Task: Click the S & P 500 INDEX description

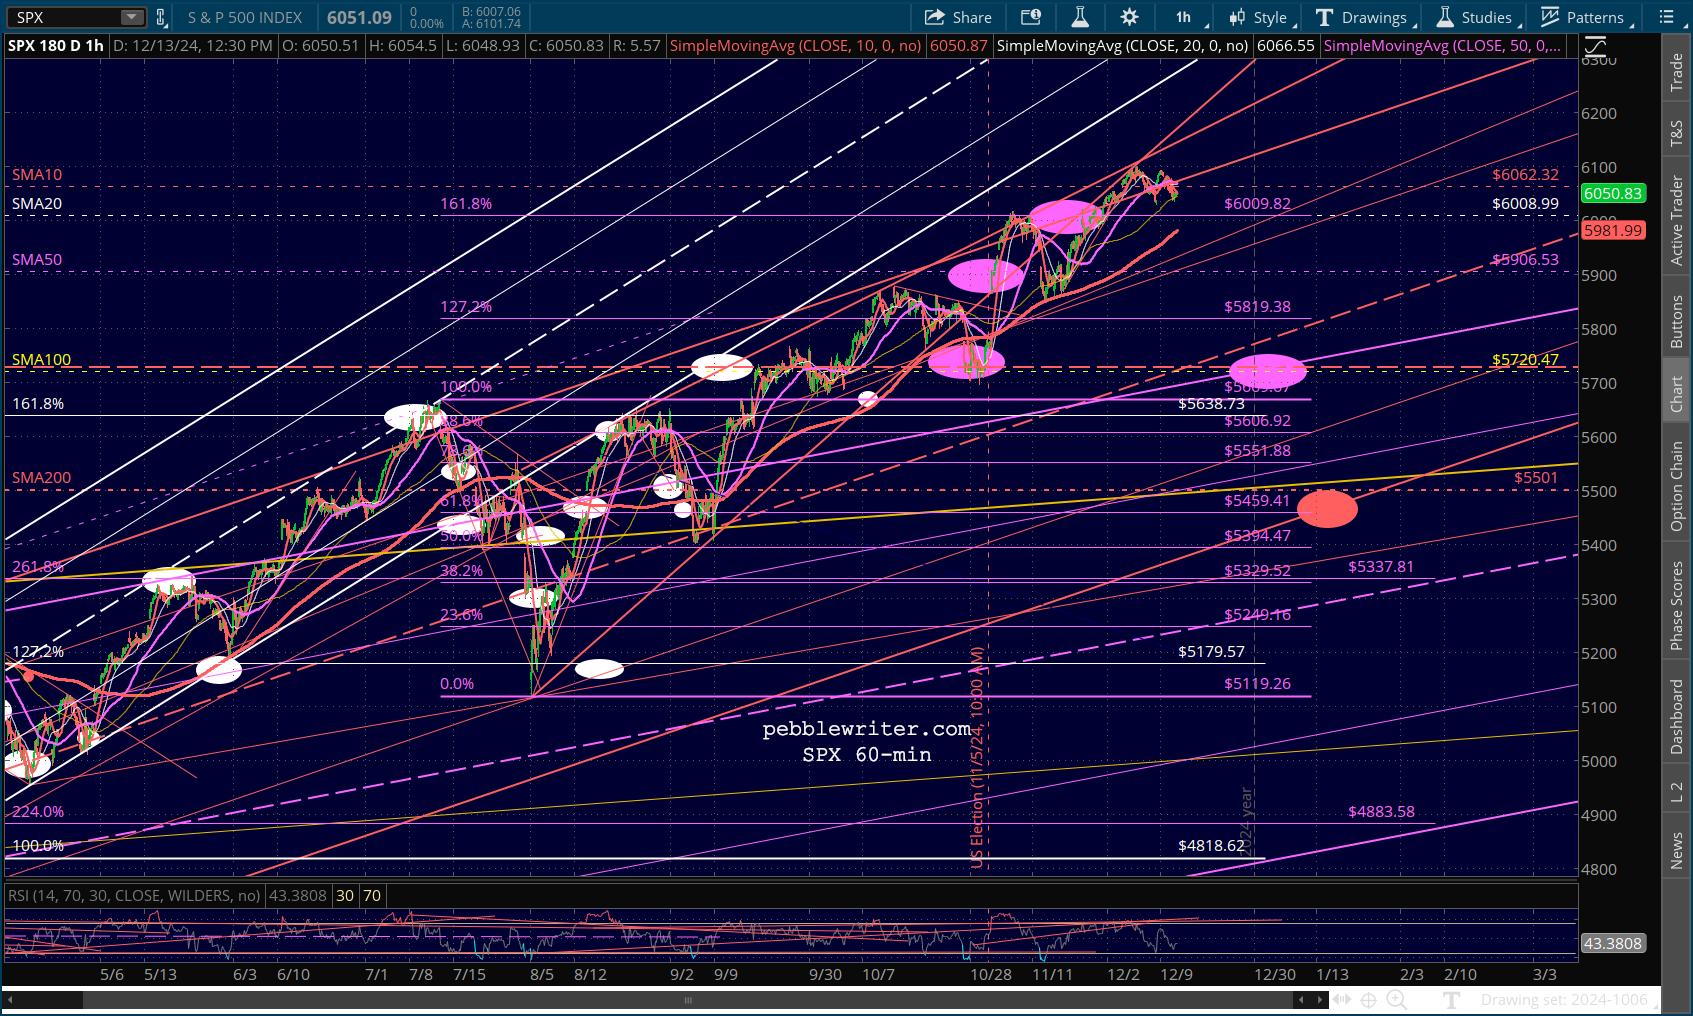Action: click(245, 17)
